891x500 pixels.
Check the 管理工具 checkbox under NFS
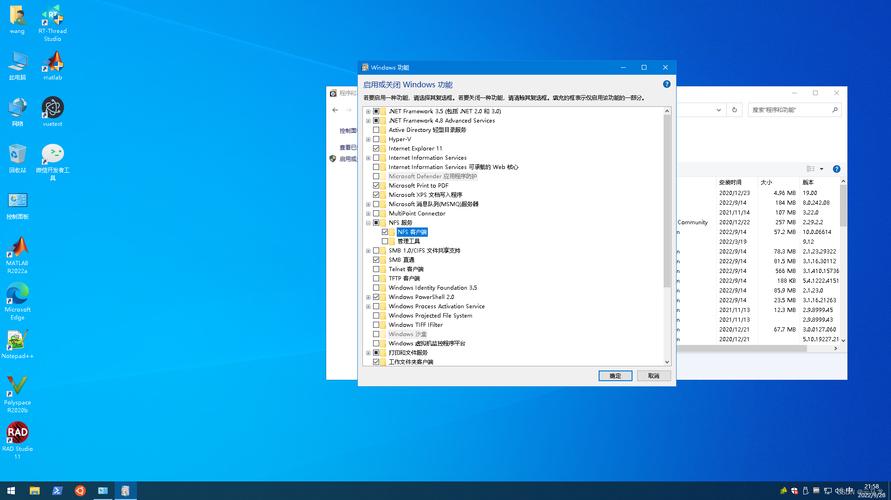click(385, 241)
